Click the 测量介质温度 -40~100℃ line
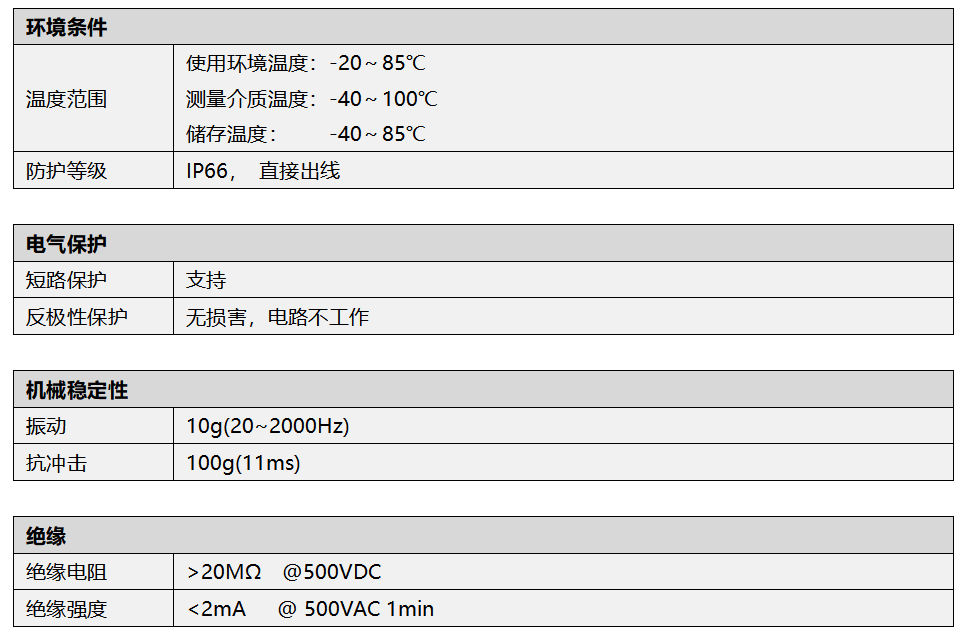Viewport: 970px width, 639px height. (x=312, y=99)
